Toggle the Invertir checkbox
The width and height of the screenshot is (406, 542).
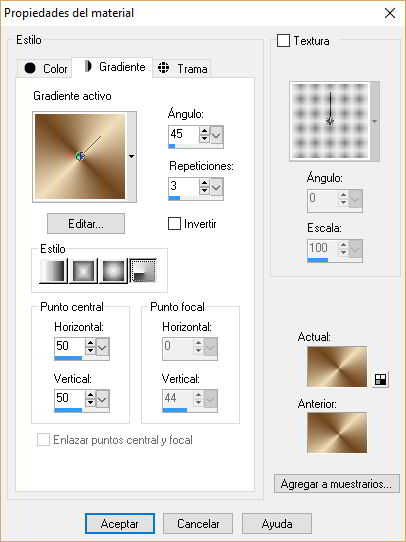(x=174, y=224)
